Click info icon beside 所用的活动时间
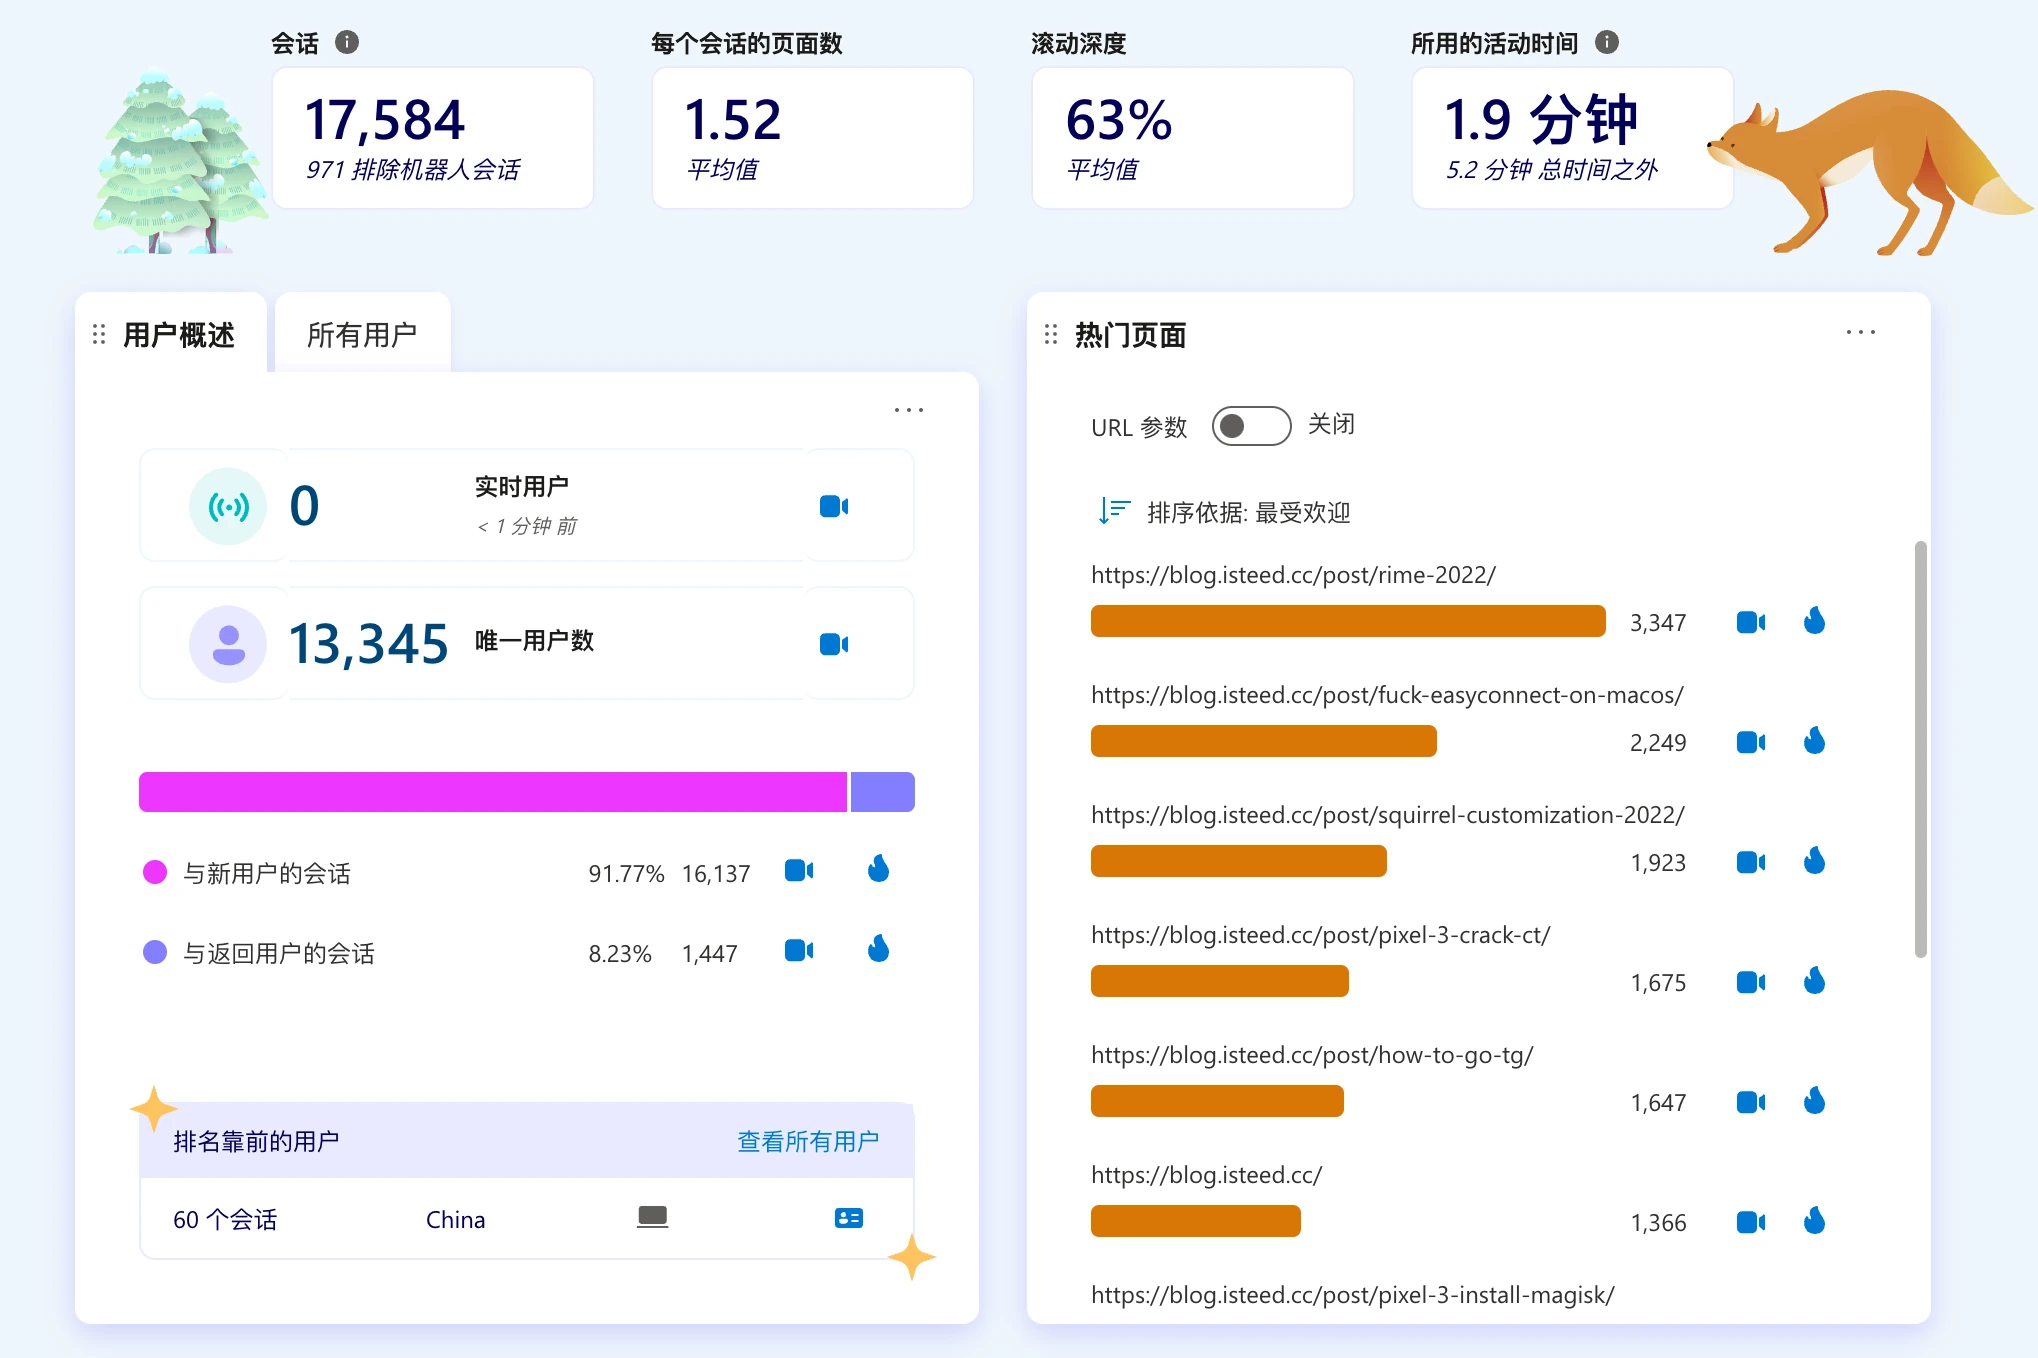Screen dimensions: 2038x1358 click(1607, 42)
